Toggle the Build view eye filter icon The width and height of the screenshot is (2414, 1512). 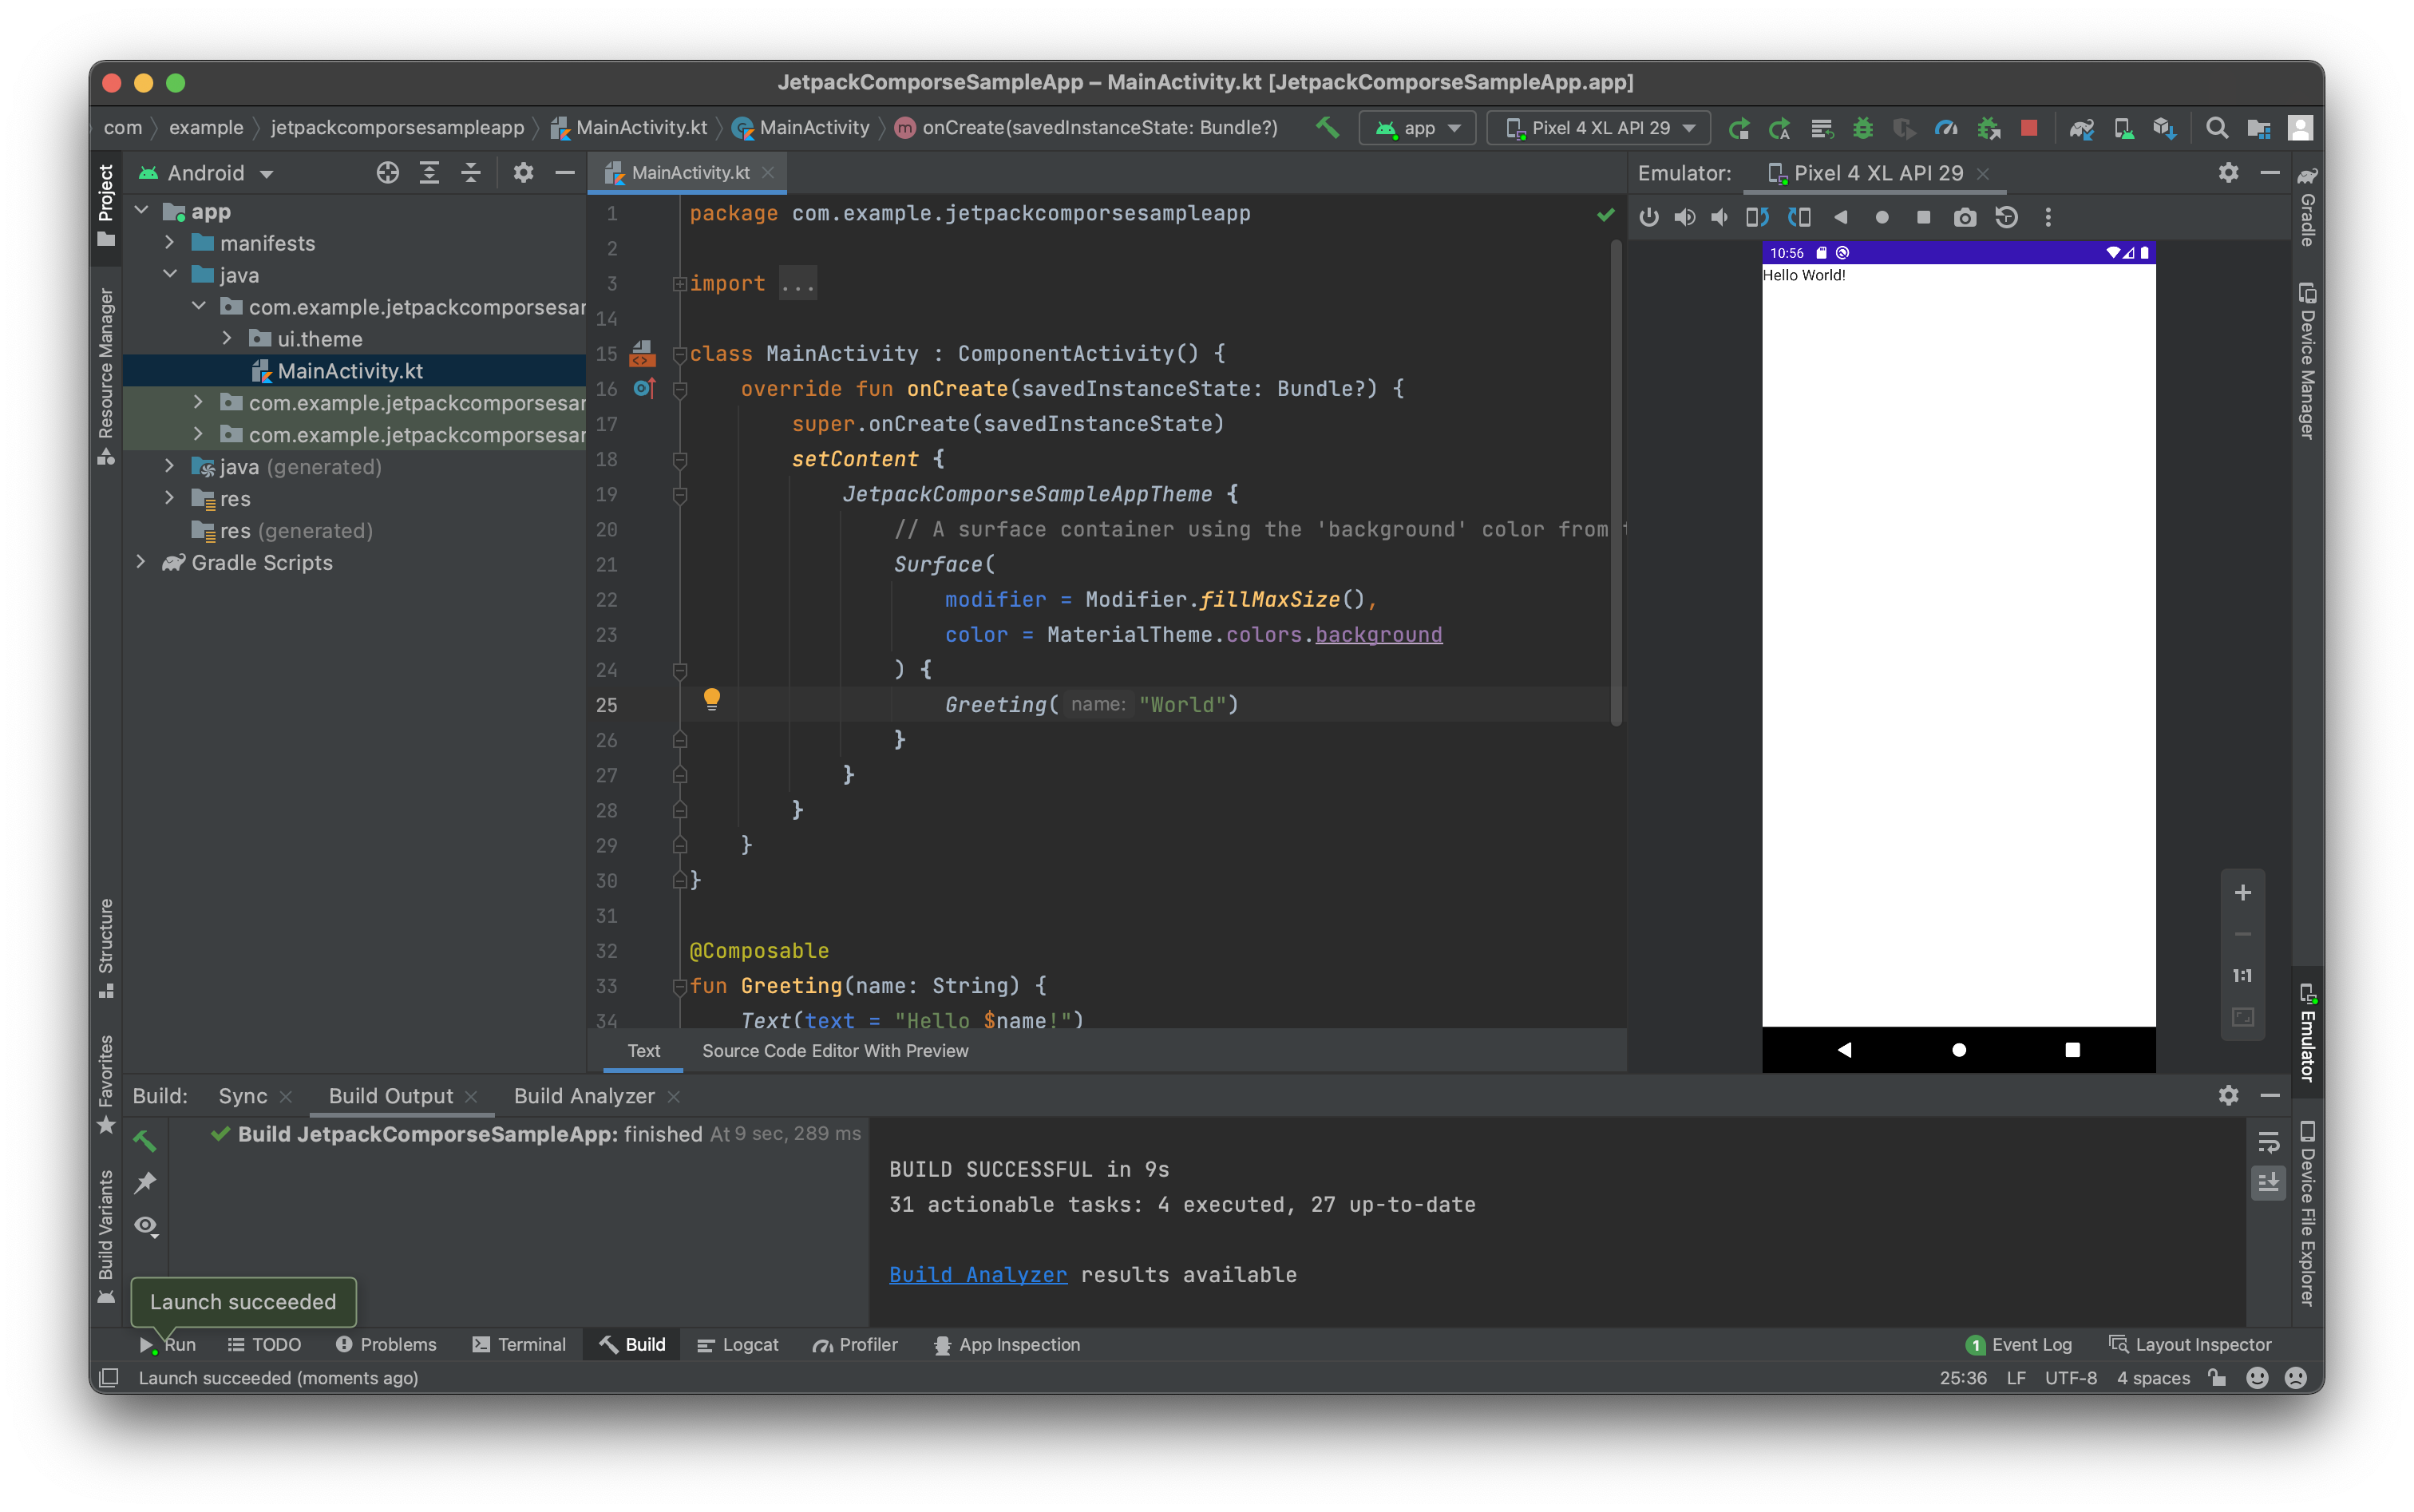coord(146,1226)
